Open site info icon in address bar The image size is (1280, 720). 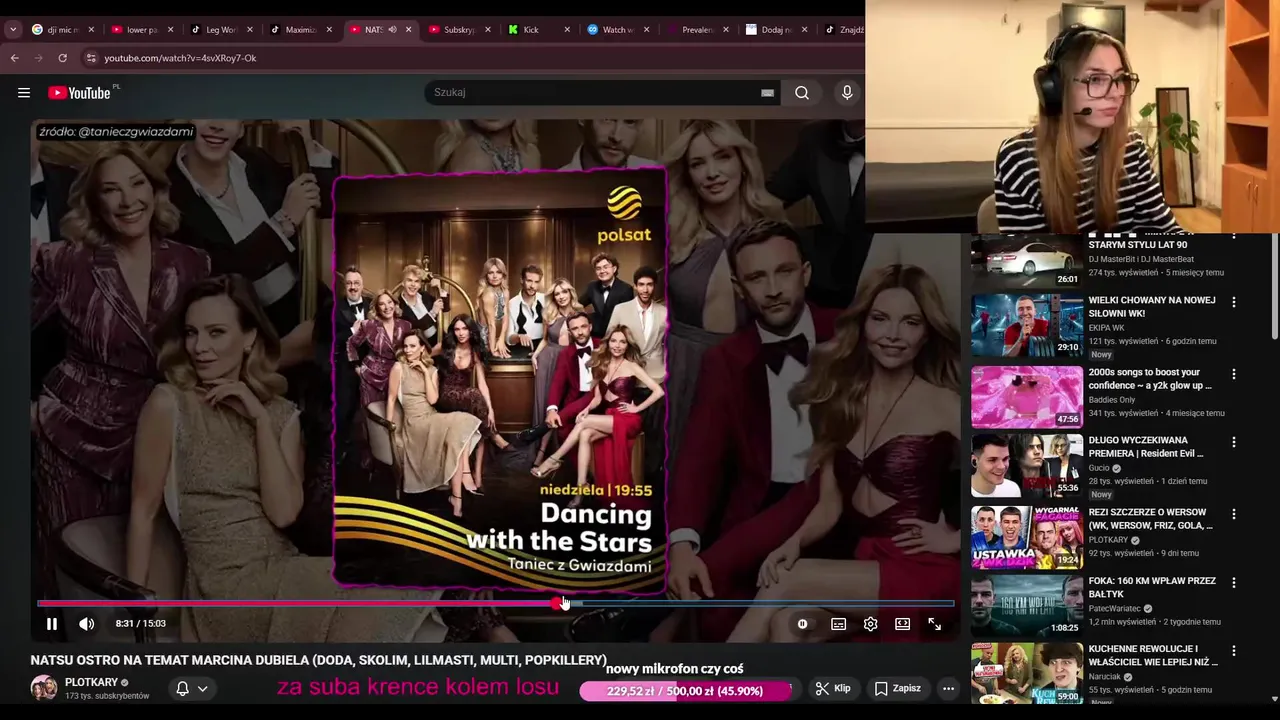(91, 58)
